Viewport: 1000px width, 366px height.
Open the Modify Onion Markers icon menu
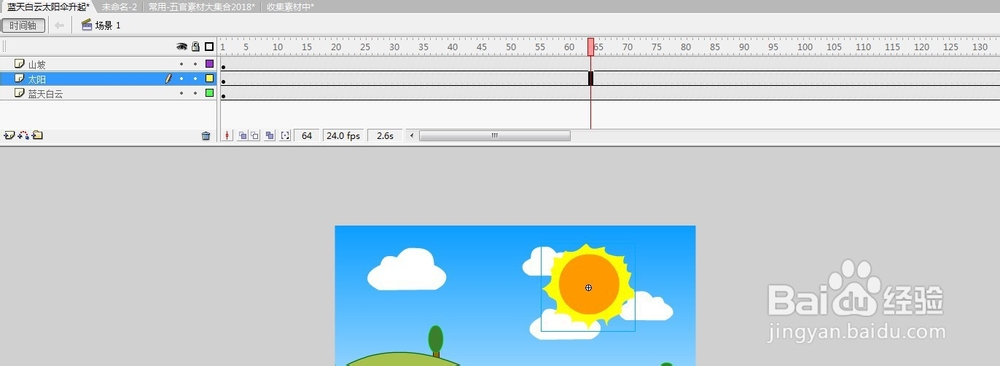(285, 136)
